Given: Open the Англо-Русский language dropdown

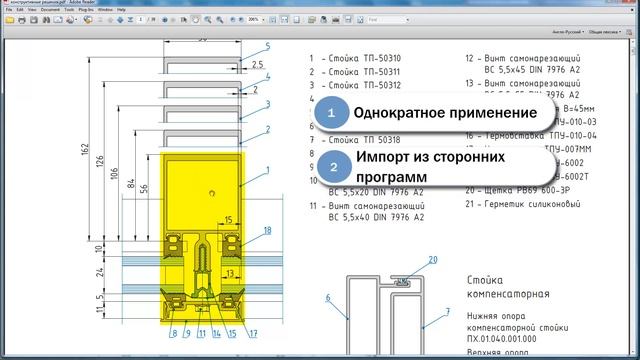Looking at the screenshot, I should point(568,32).
